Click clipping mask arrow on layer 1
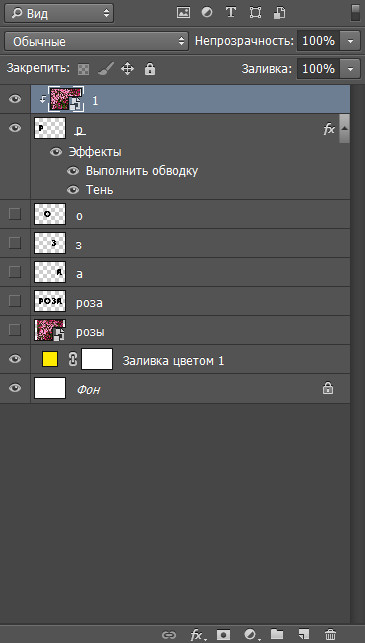The image size is (365, 643). 43,99
